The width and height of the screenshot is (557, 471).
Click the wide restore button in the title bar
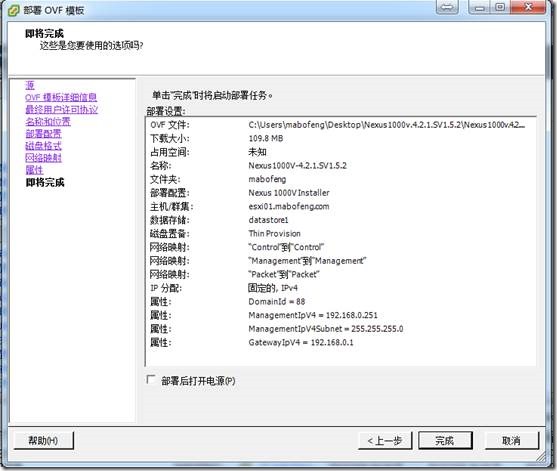[x=447, y=7]
